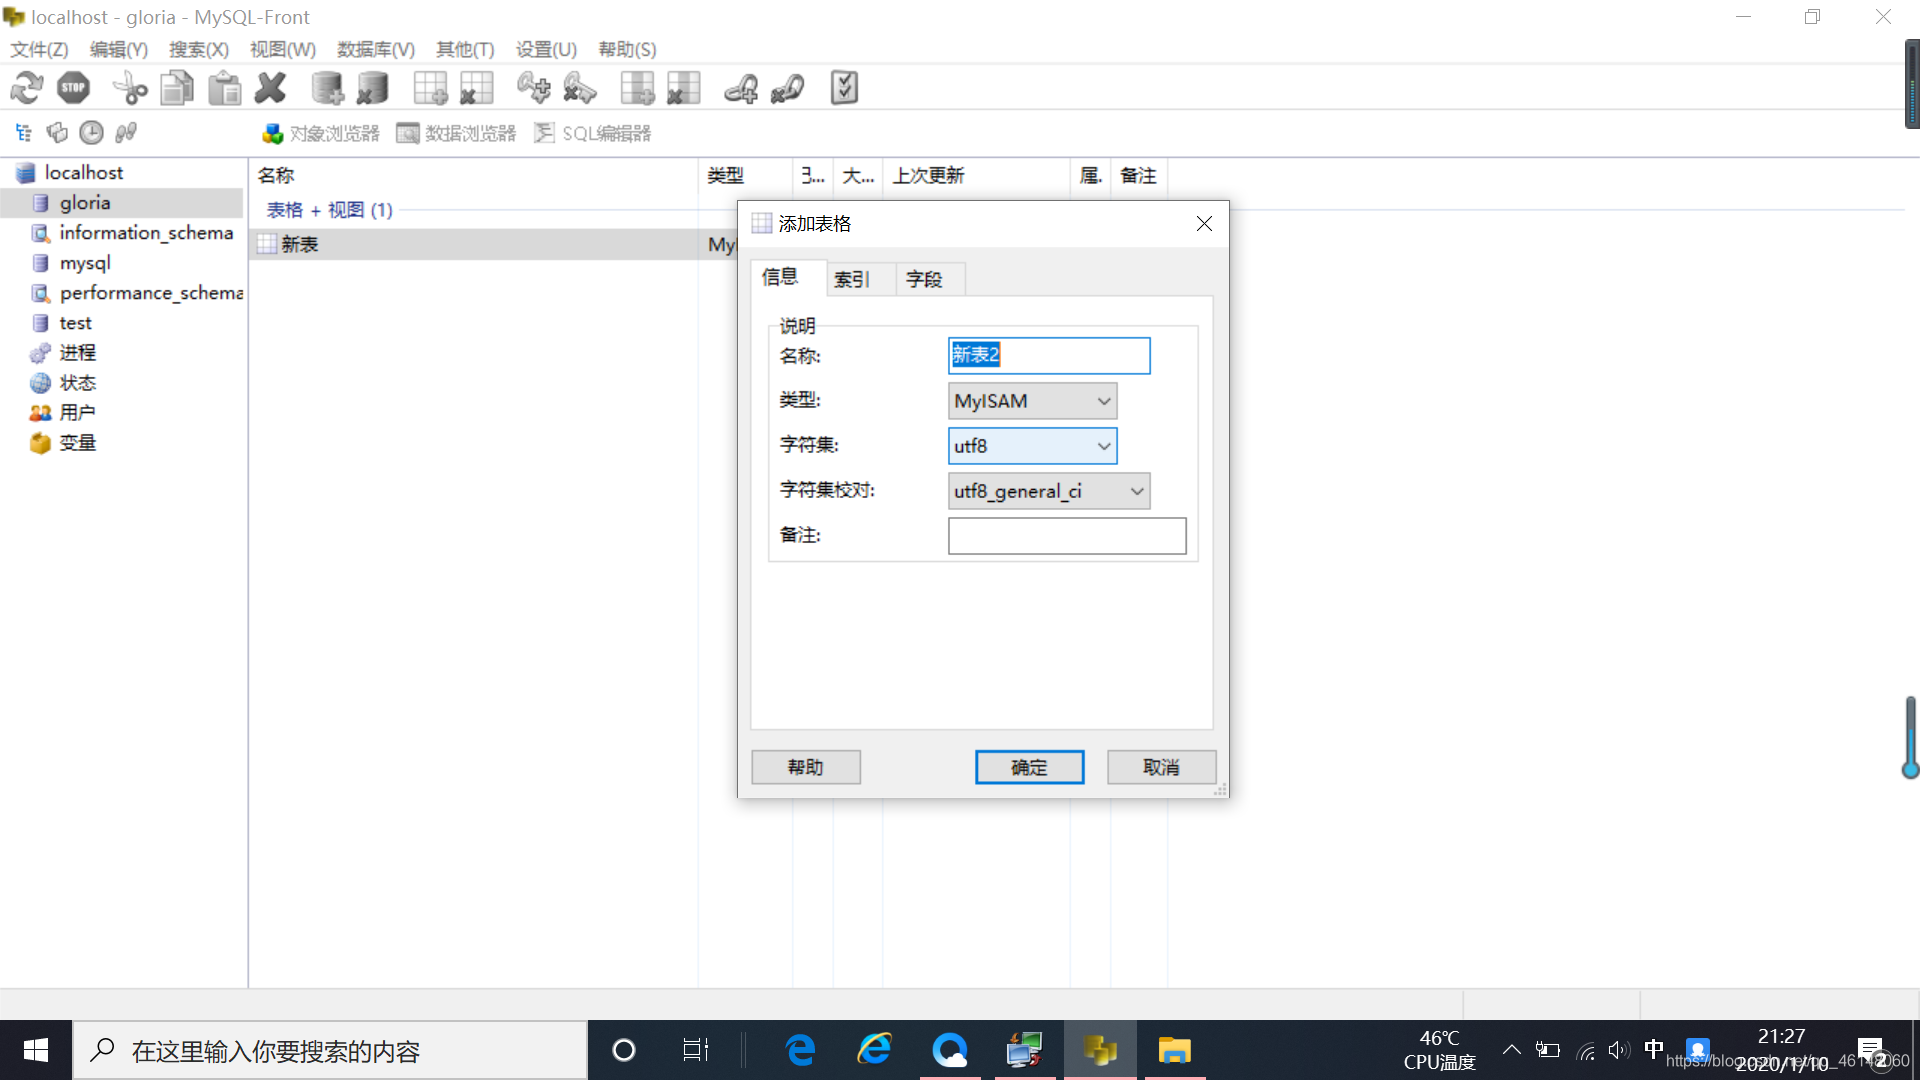Click the 确定 button
Viewport: 1920px width, 1080px height.
point(1029,767)
